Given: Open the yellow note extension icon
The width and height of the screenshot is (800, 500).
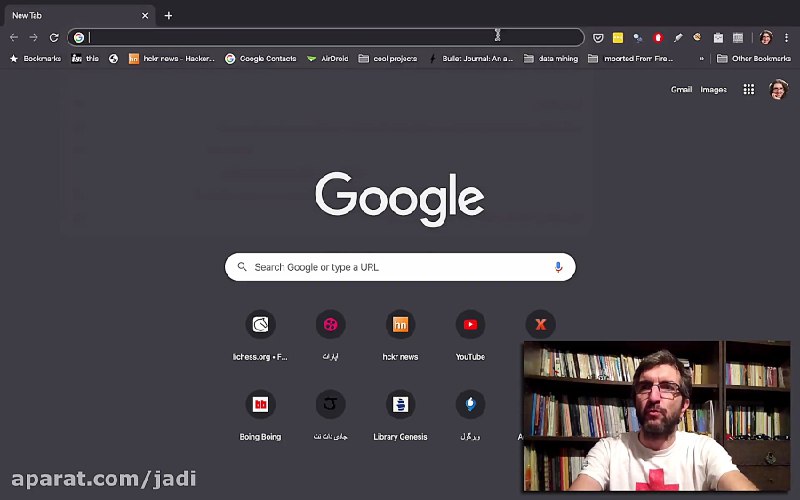Looking at the screenshot, I should click(618, 37).
